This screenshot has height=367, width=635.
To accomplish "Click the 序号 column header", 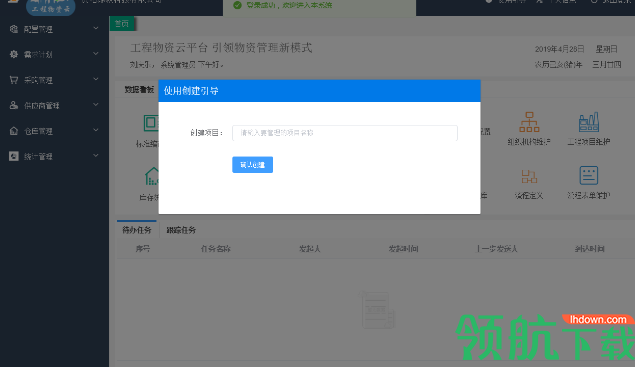I will coord(143,248).
